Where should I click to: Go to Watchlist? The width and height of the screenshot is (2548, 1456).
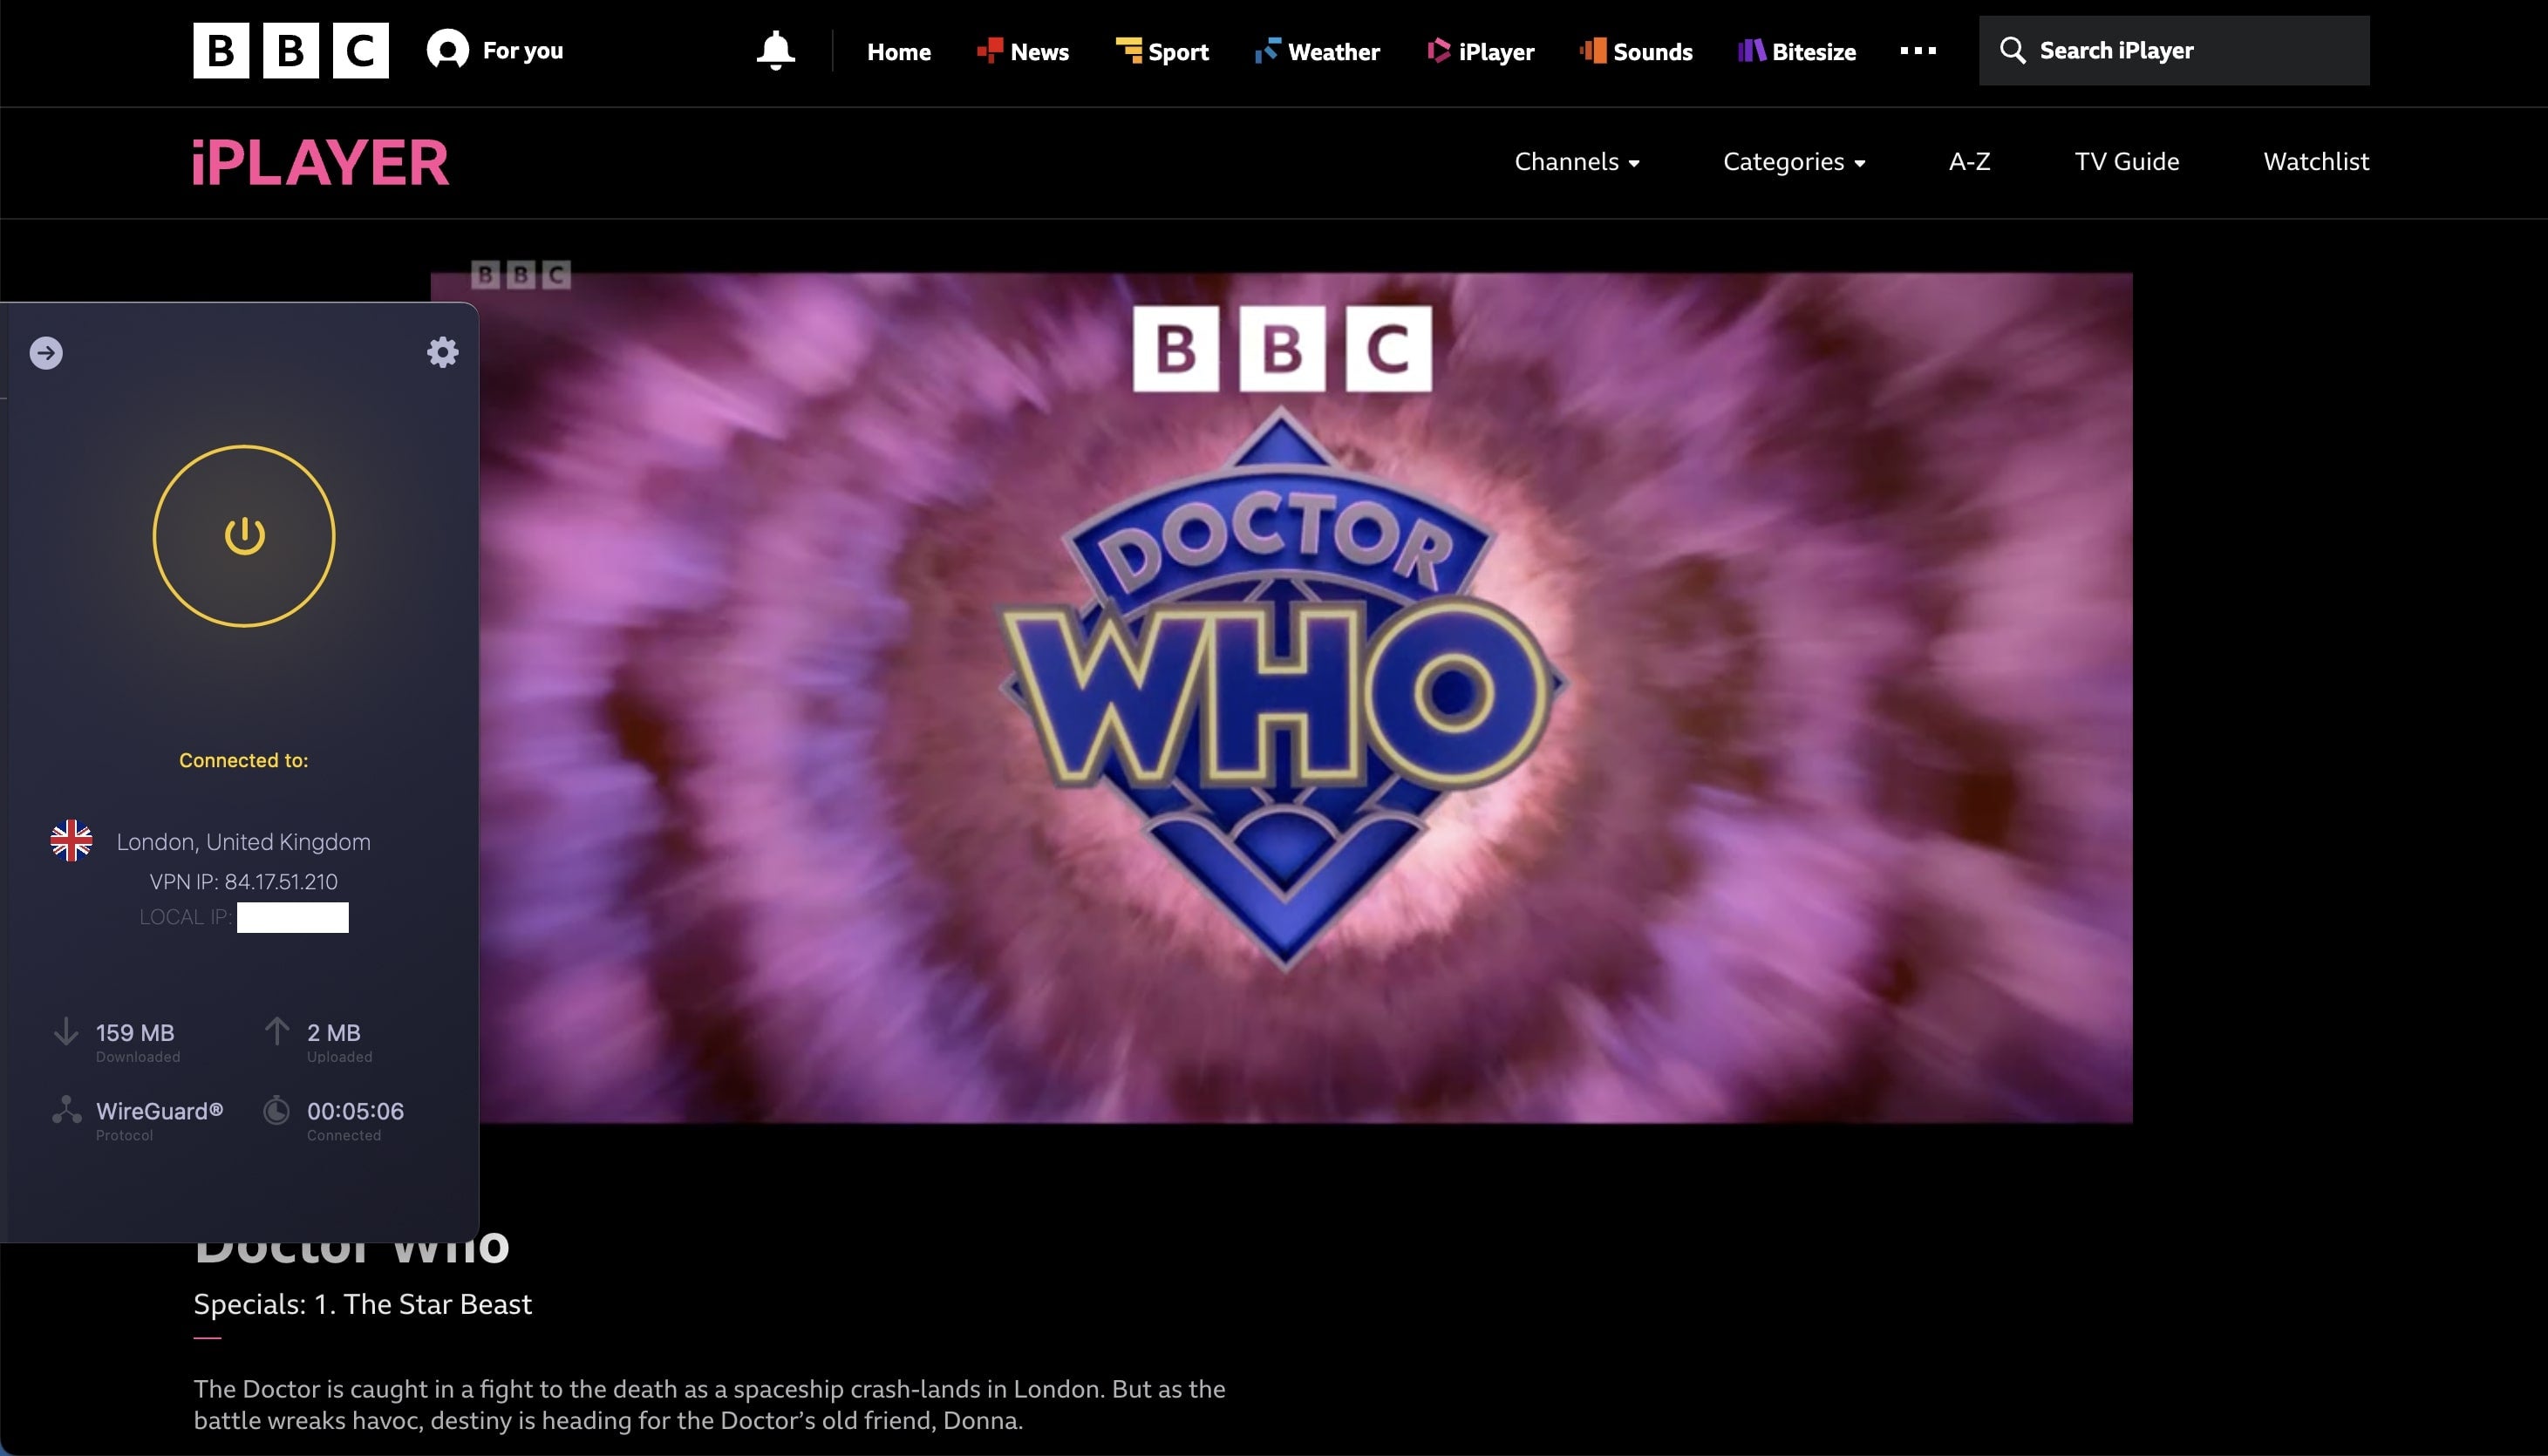2315,162
